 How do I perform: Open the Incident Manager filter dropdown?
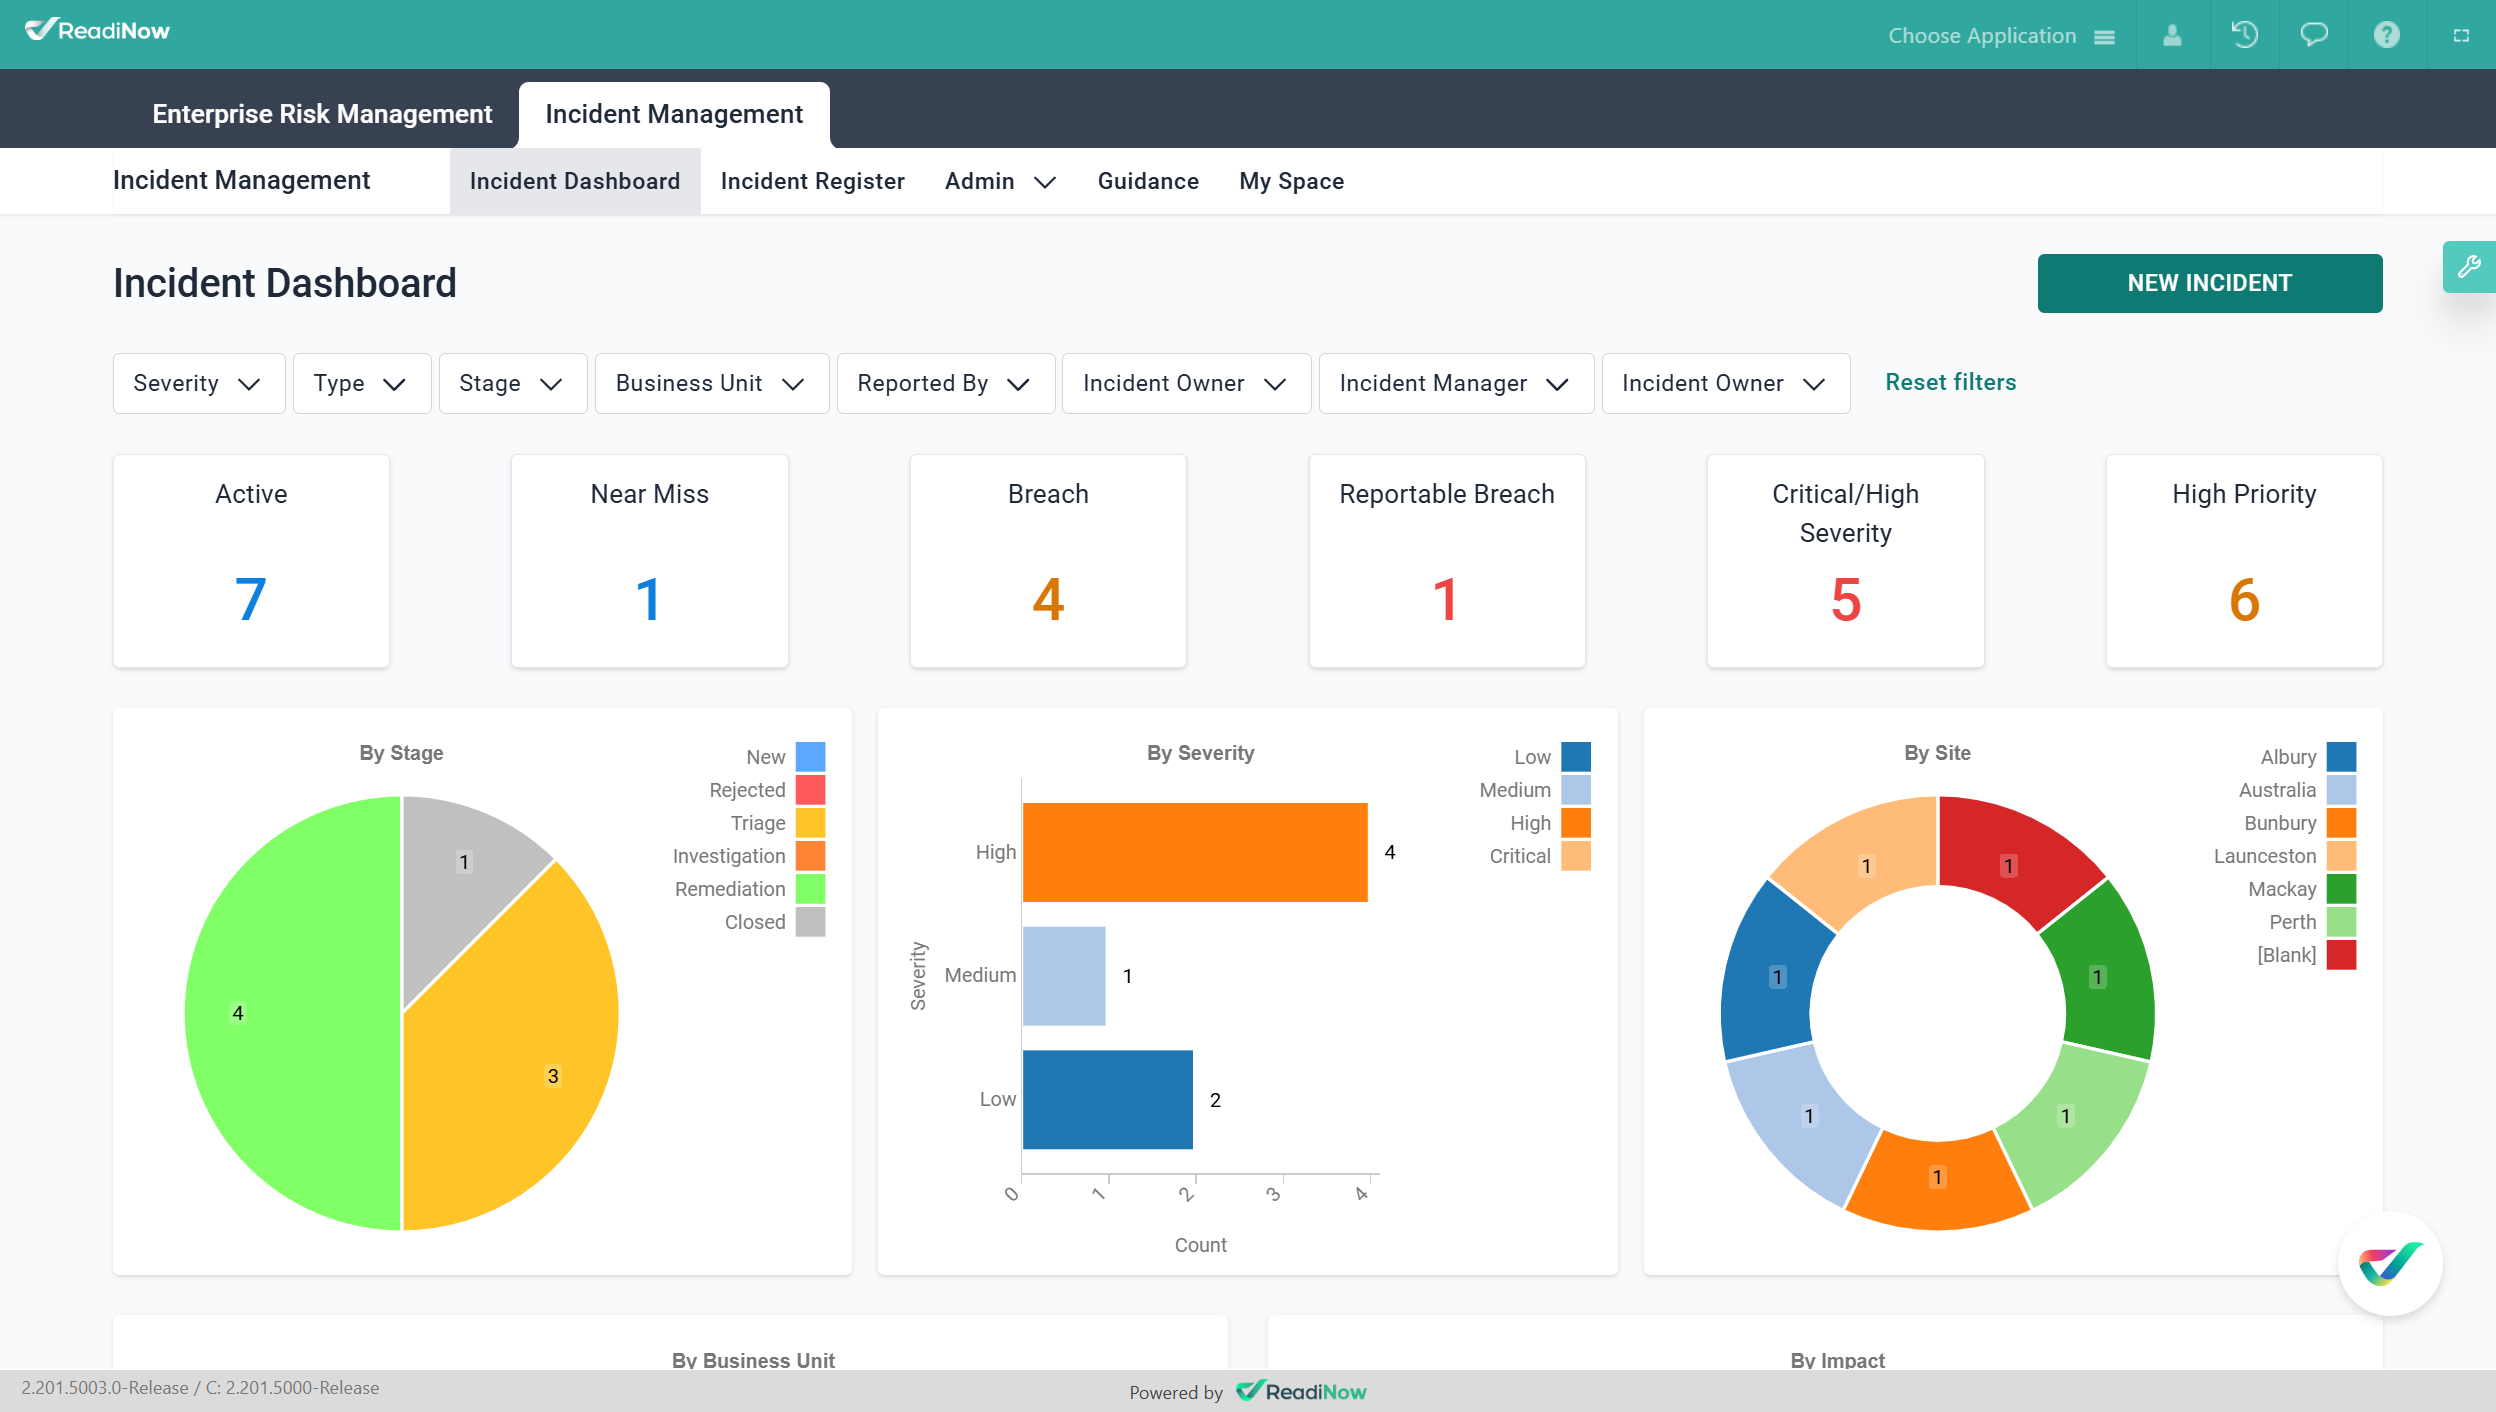1455,383
